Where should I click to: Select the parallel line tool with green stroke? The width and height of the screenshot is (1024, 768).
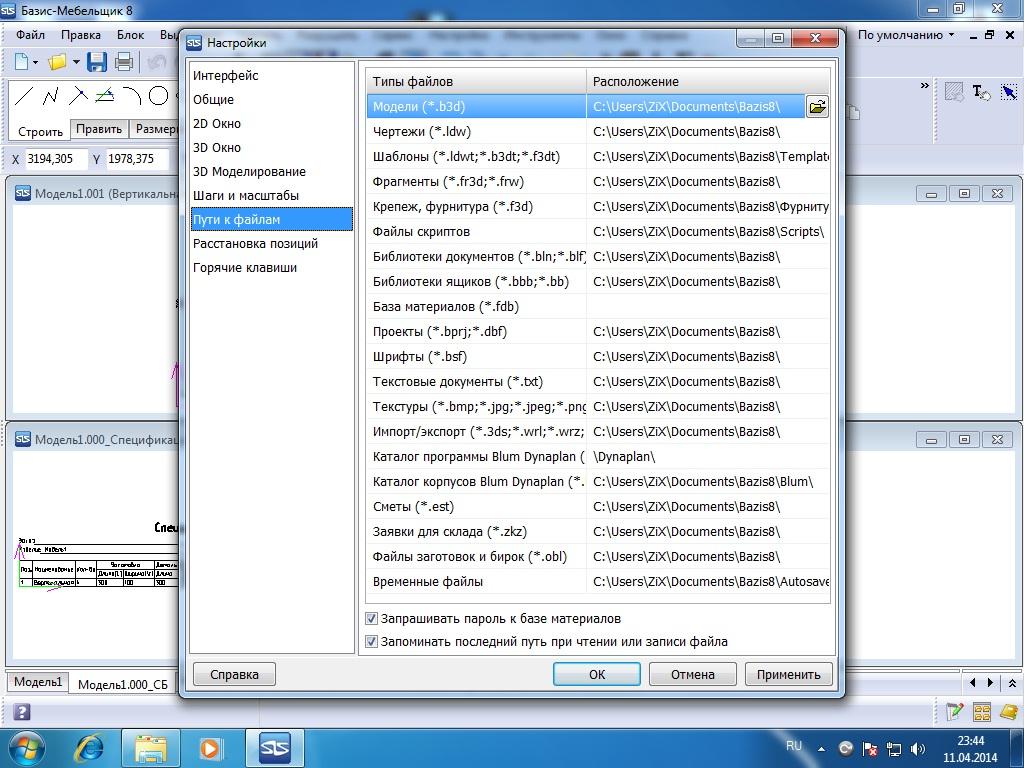point(104,97)
